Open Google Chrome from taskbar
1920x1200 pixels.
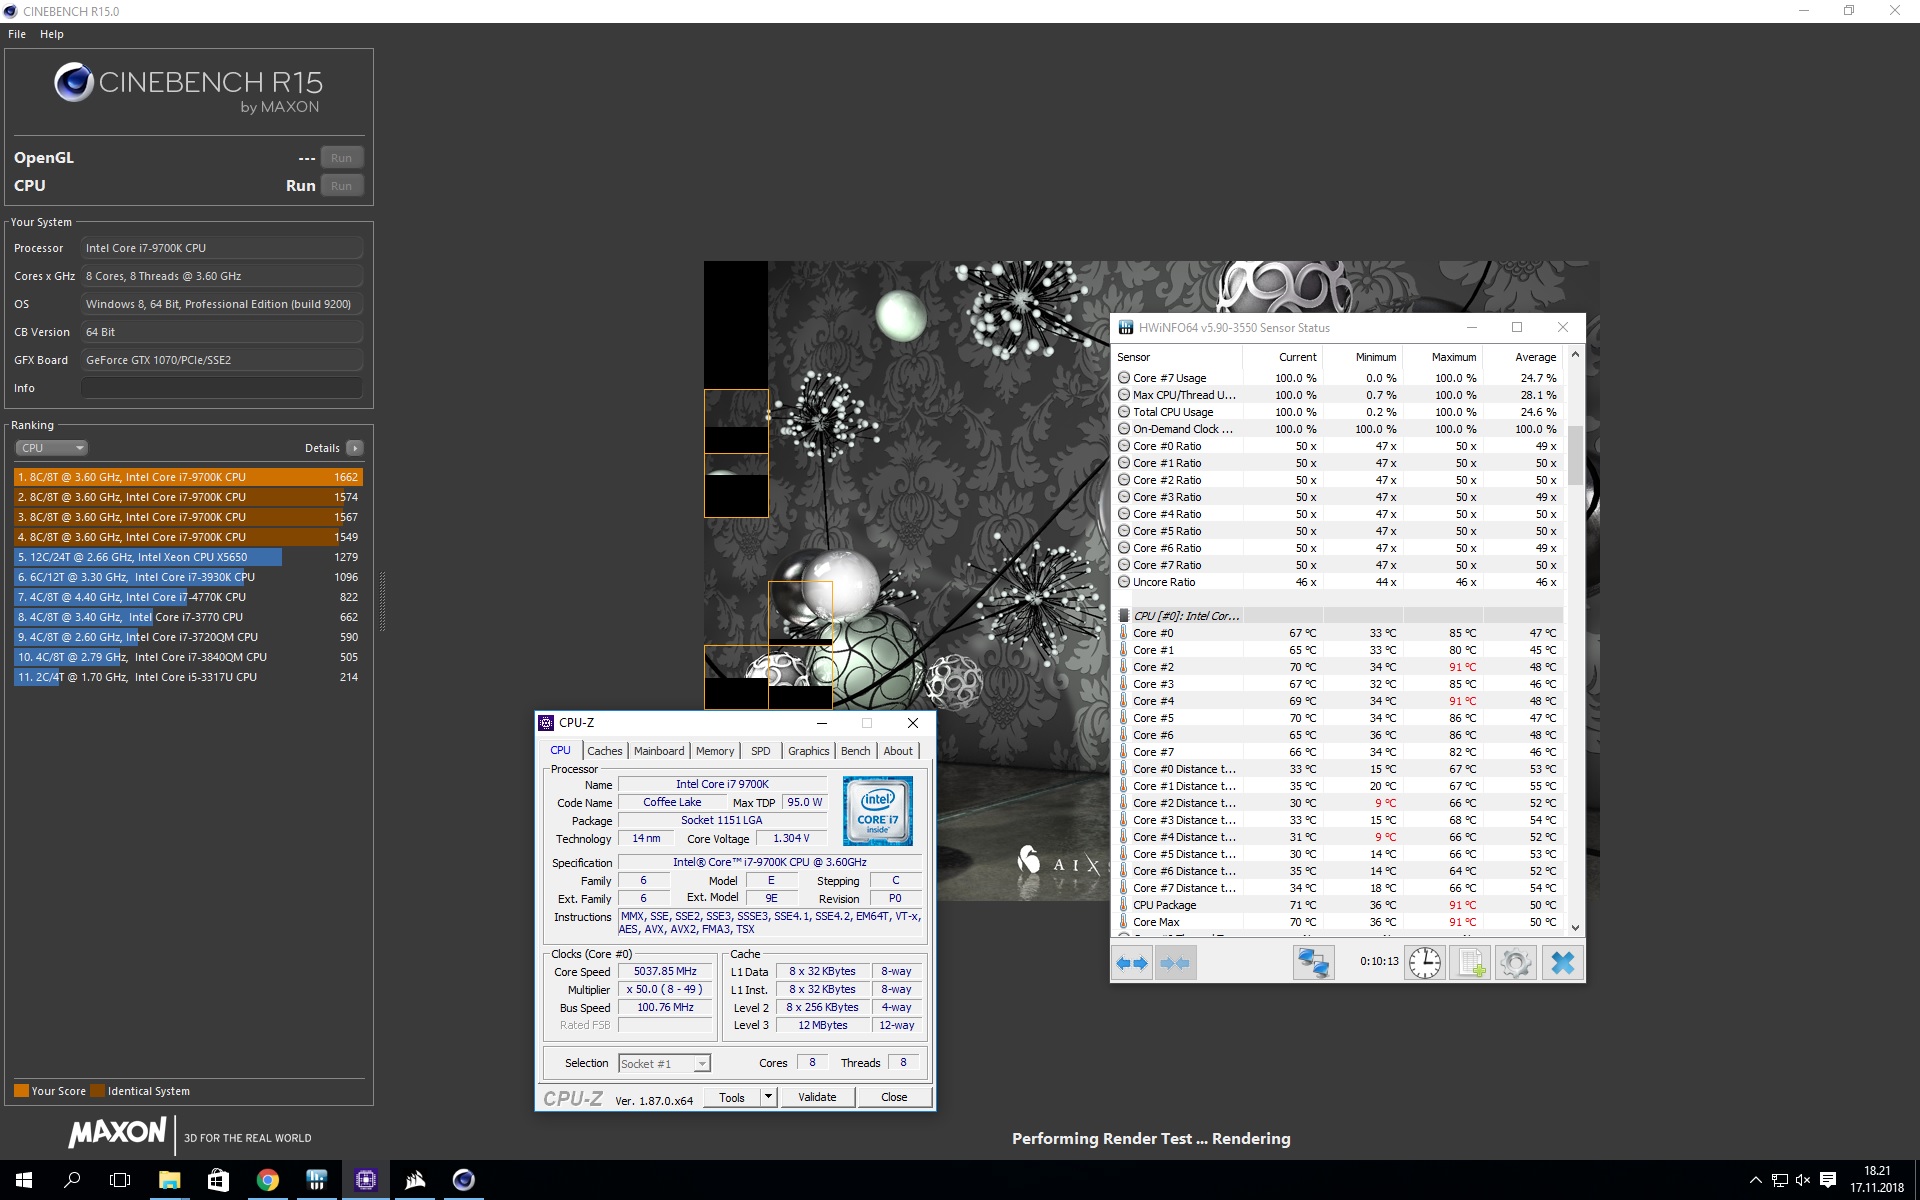click(267, 1180)
